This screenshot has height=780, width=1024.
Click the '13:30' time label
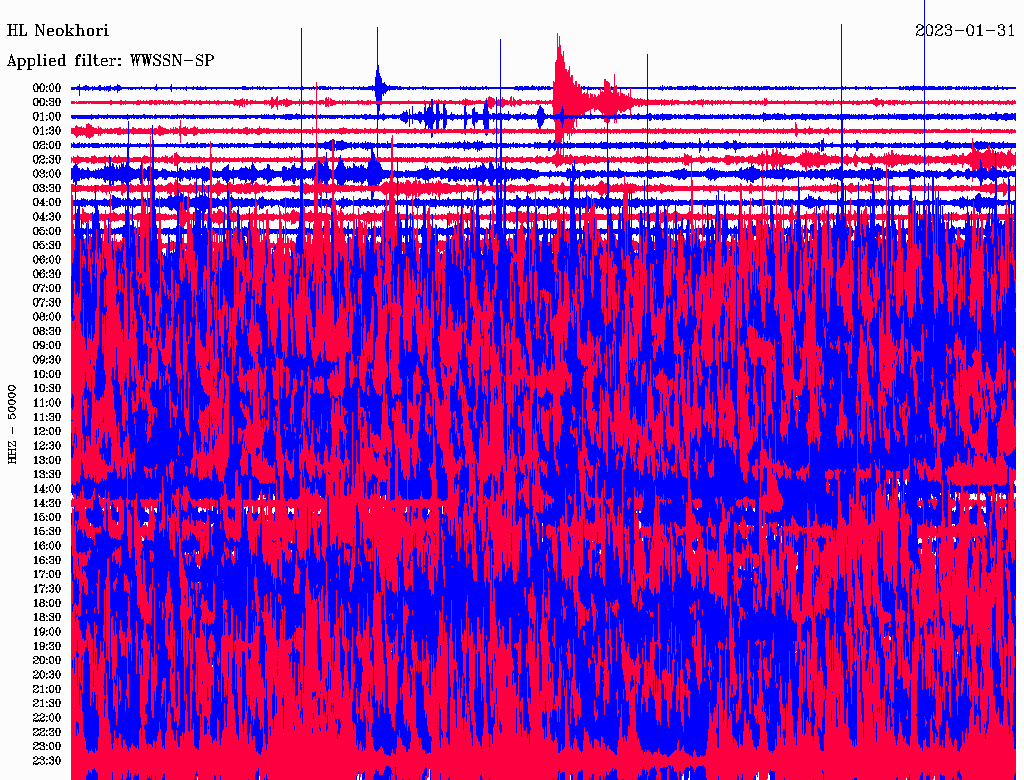click(47, 475)
